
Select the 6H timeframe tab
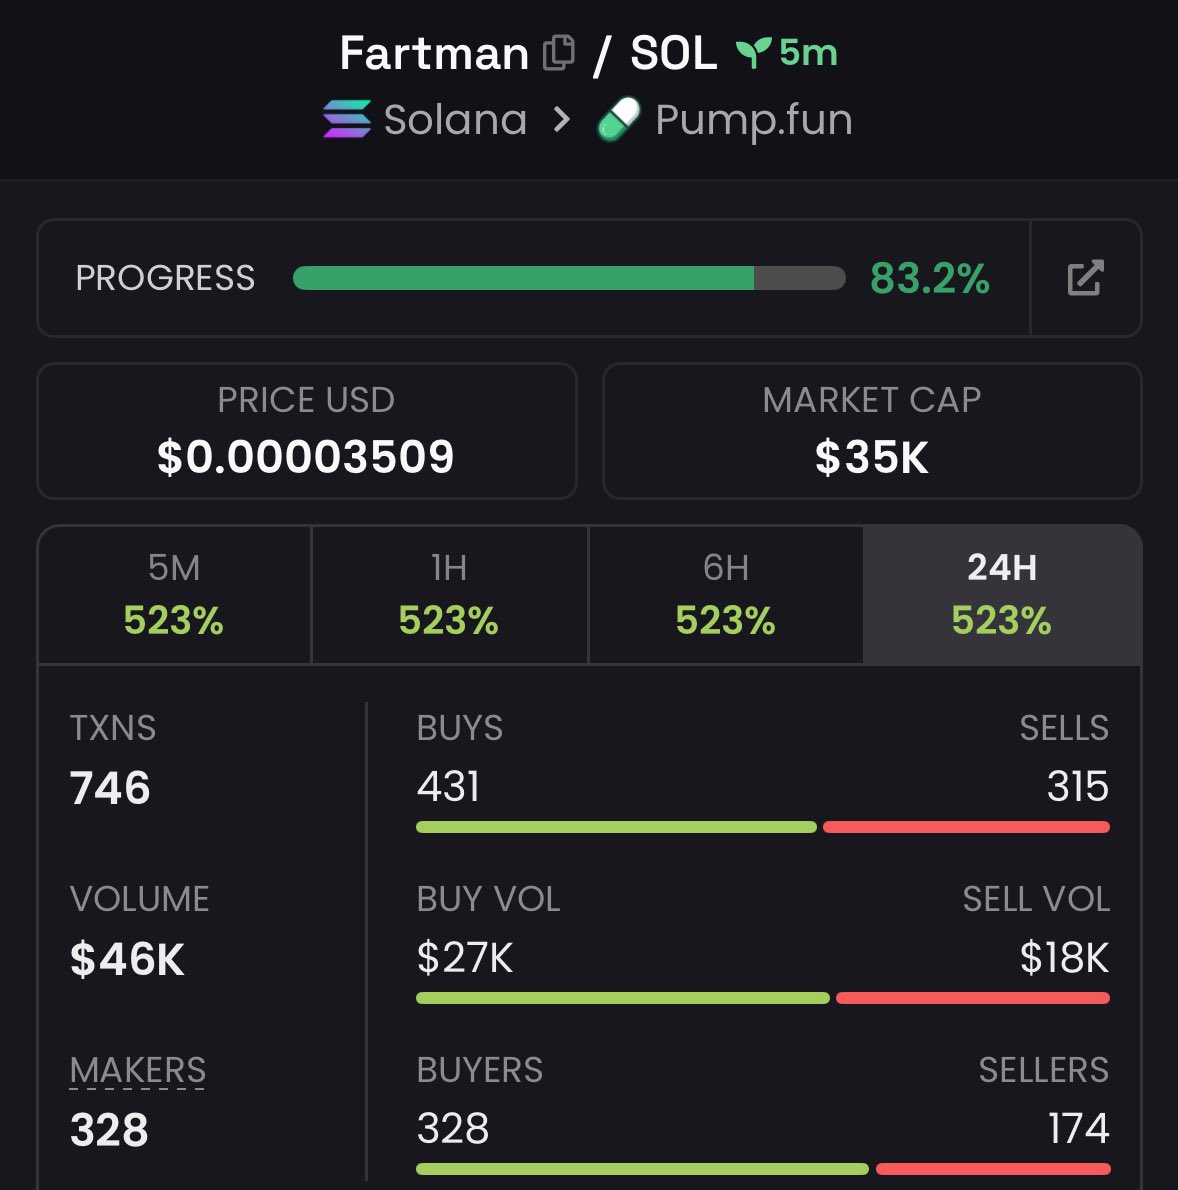725,595
